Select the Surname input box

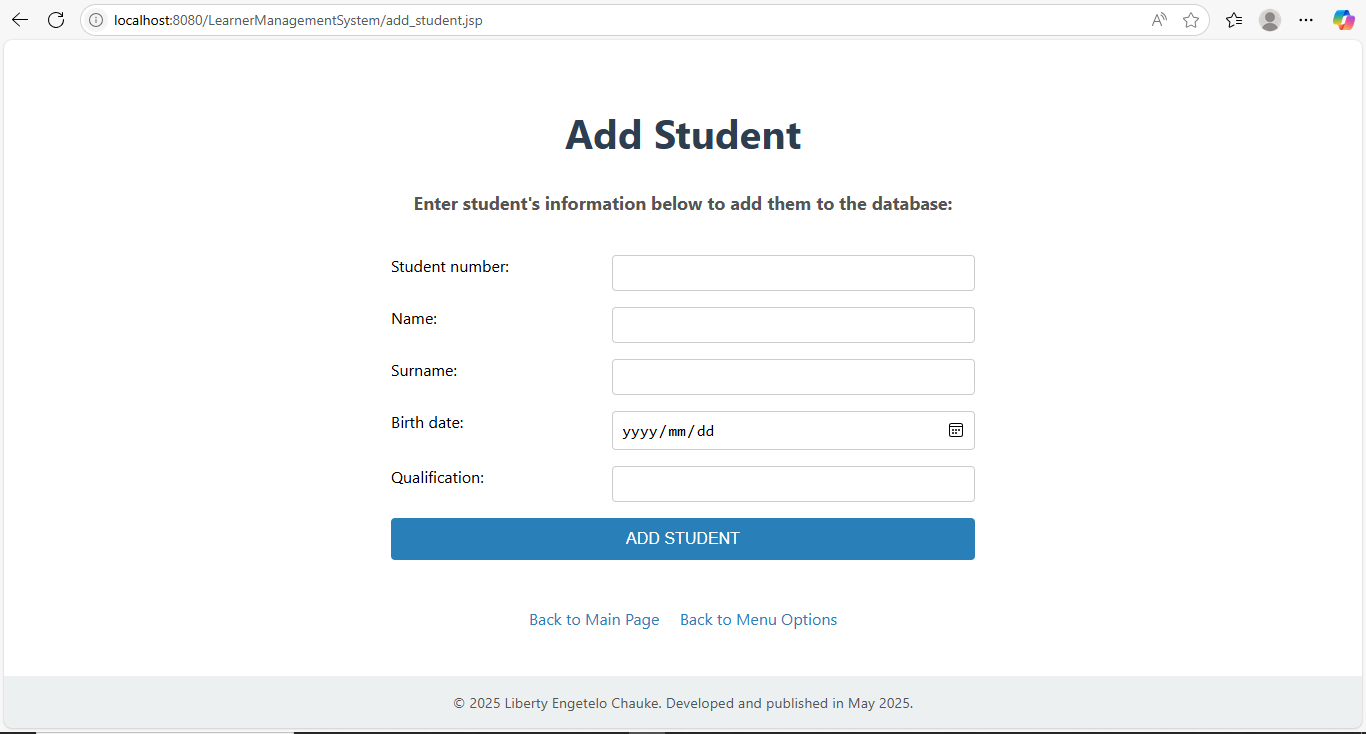pyautogui.click(x=793, y=377)
